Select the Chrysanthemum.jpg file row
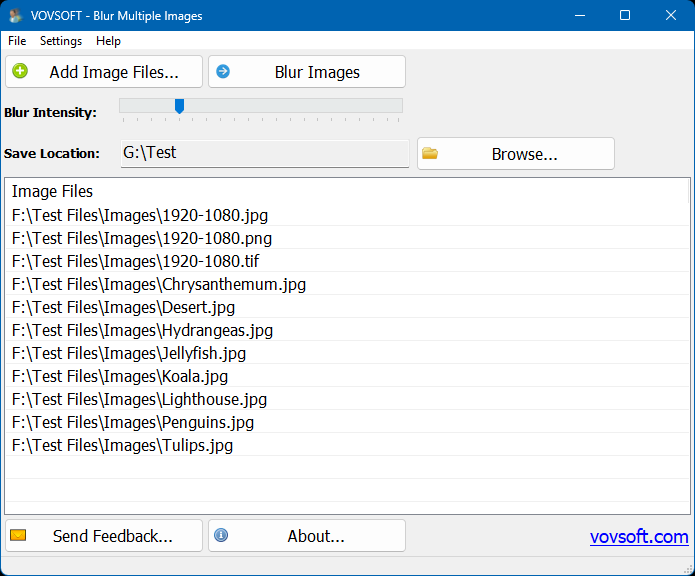 click(348, 284)
